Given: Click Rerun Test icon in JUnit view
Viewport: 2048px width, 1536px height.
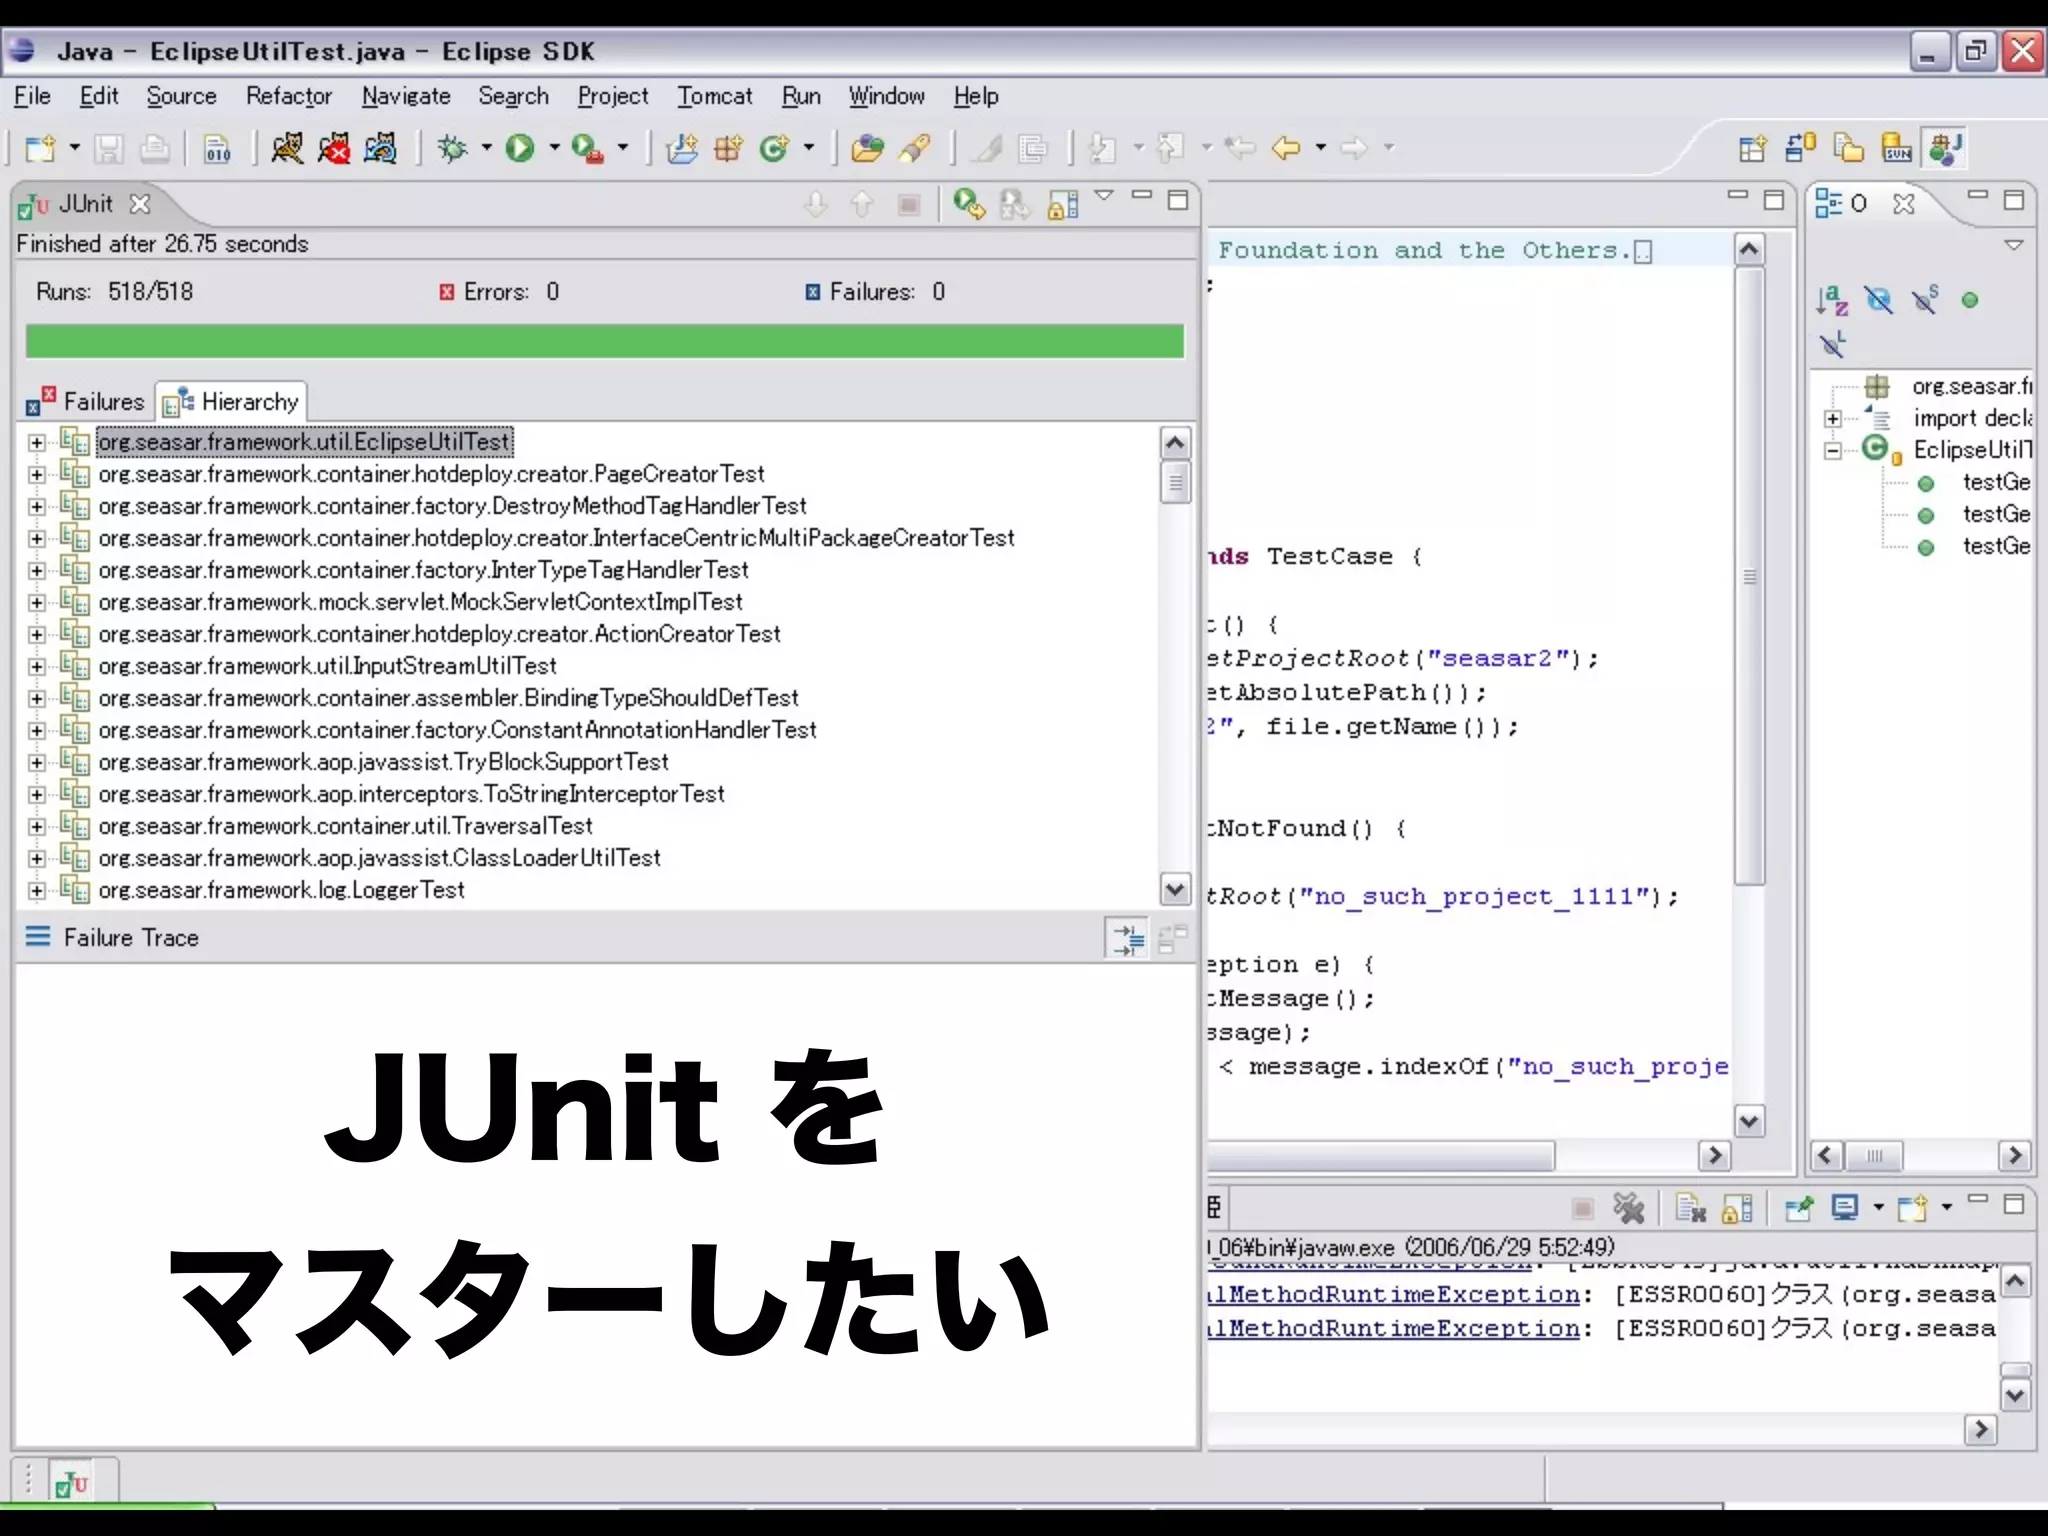Looking at the screenshot, I should coord(968,204).
